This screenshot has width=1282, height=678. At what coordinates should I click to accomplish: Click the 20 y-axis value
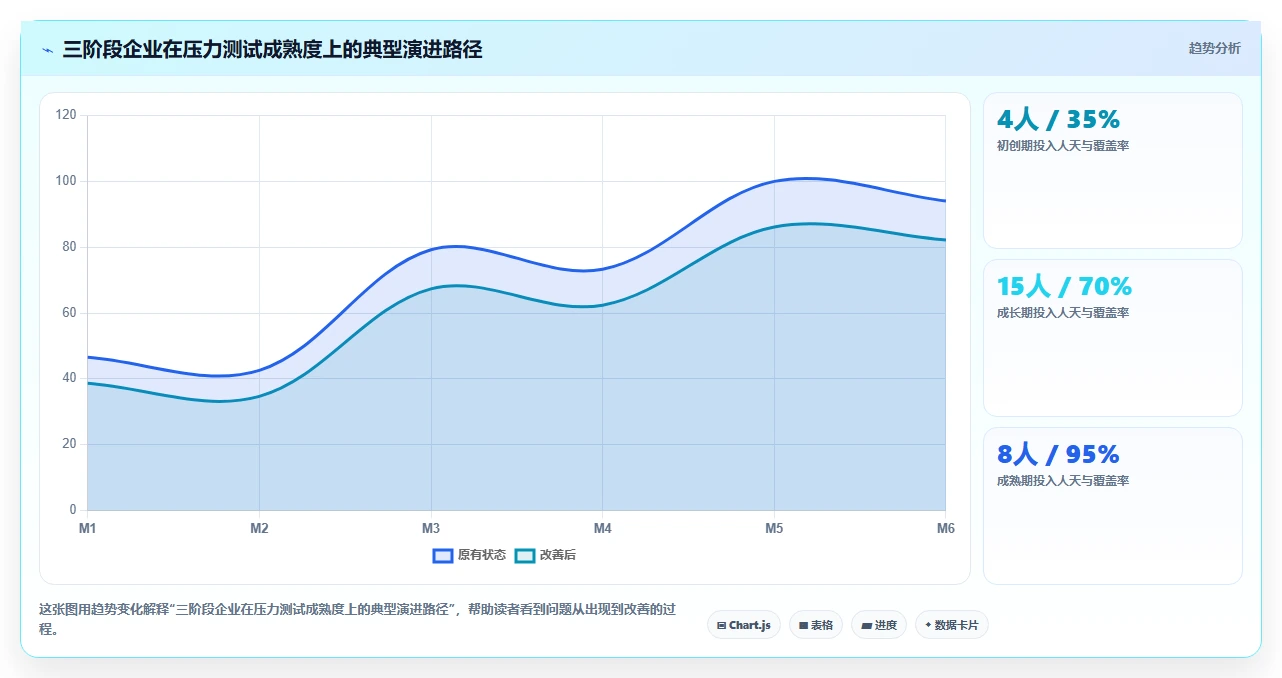pos(69,444)
